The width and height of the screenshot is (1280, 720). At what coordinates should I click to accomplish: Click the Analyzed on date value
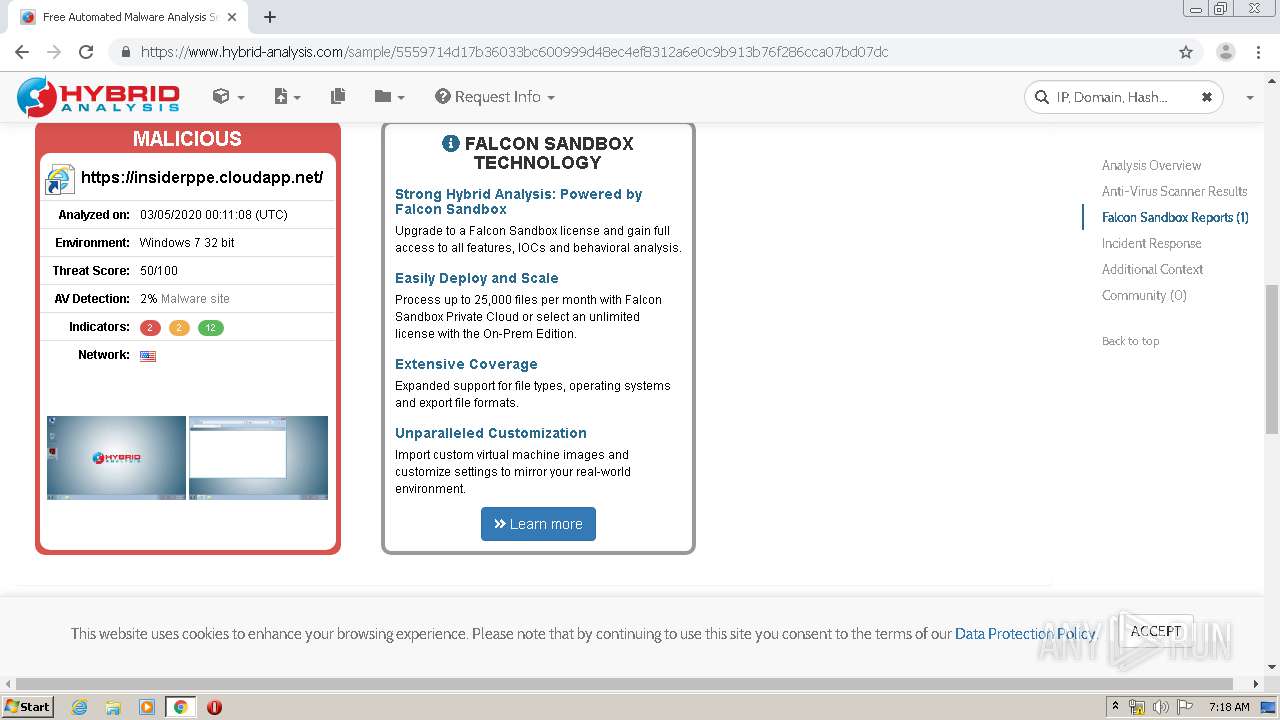coord(214,215)
